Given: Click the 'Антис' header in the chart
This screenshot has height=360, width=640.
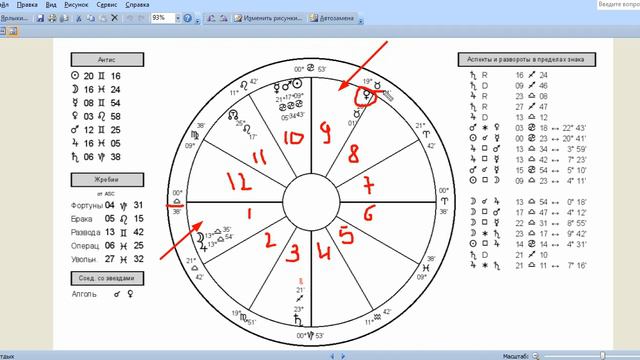Looking at the screenshot, I should (107, 60).
